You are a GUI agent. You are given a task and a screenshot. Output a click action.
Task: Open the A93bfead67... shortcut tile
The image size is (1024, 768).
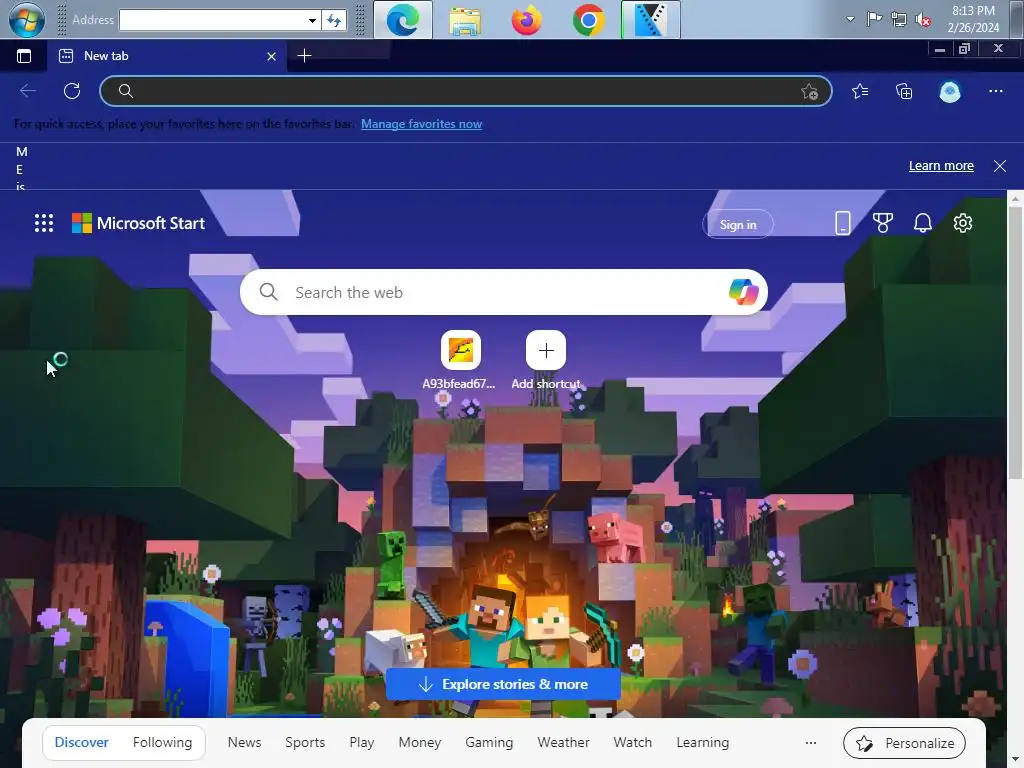tap(460, 360)
